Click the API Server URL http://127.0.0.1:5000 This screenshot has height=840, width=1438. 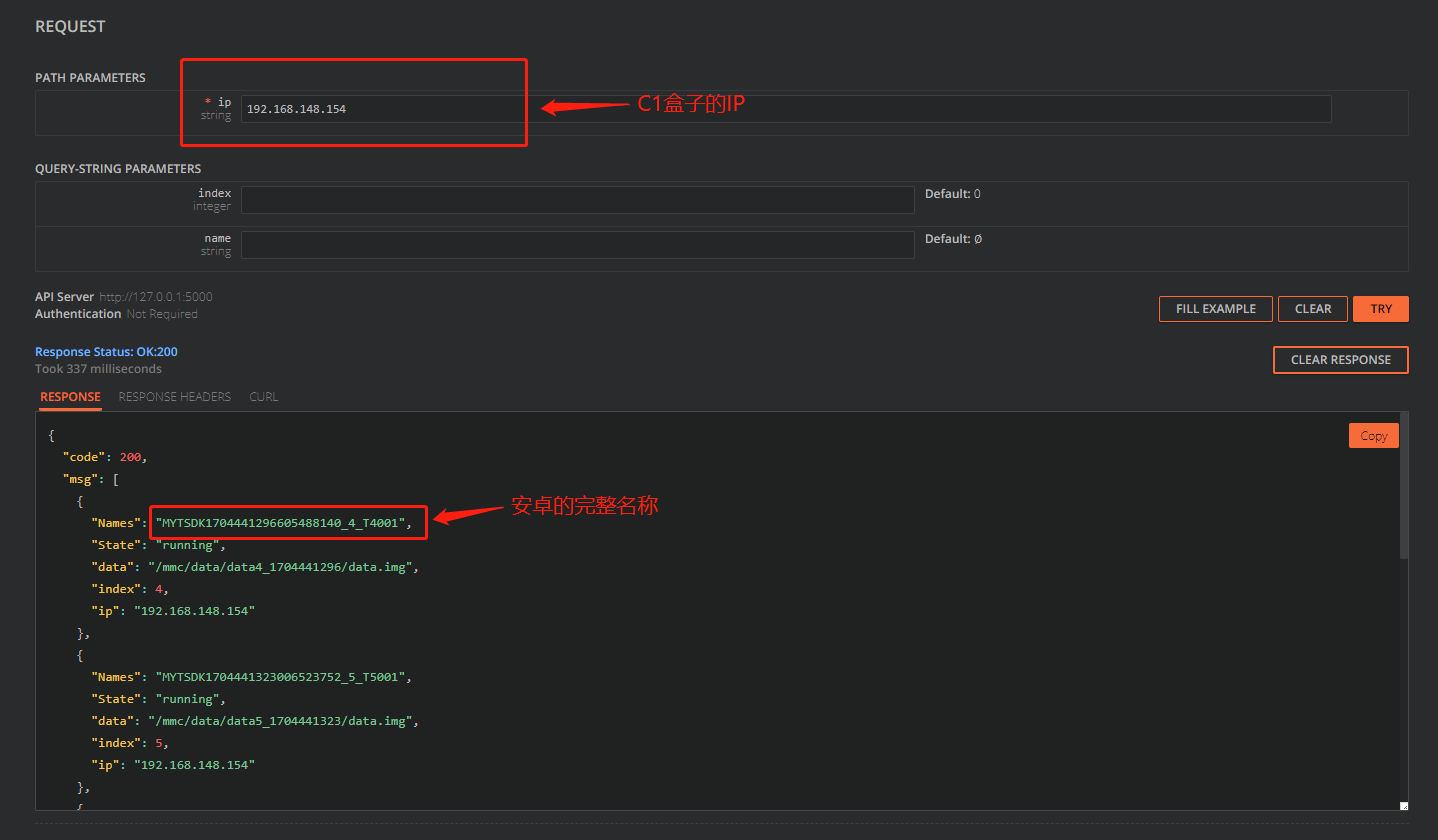pyautogui.click(x=156, y=297)
